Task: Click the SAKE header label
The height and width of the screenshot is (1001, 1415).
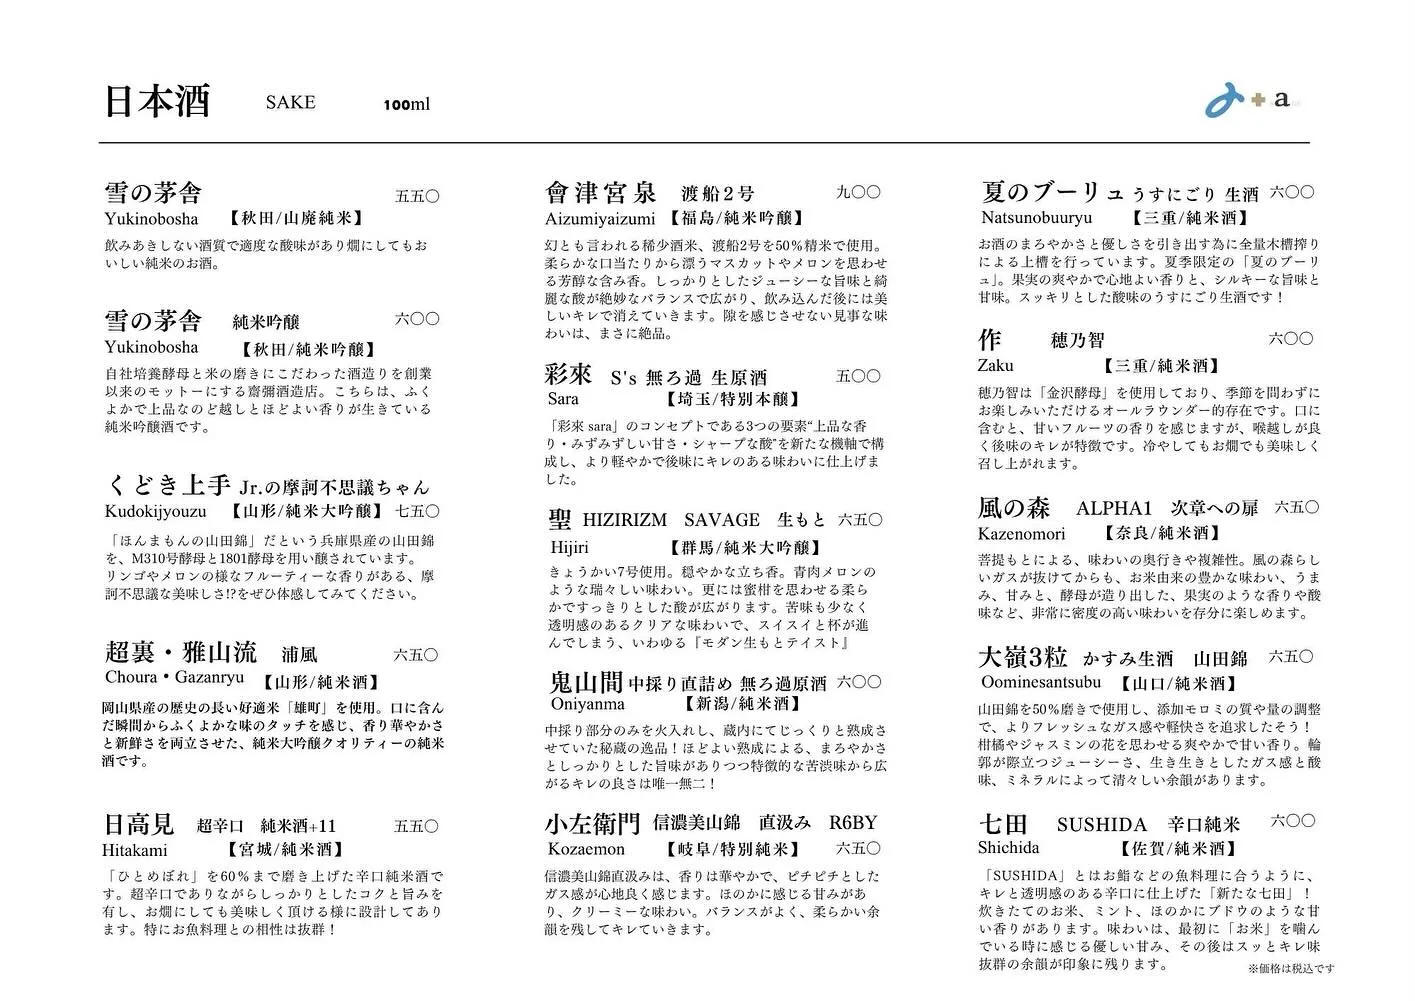Action: pos(288,102)
